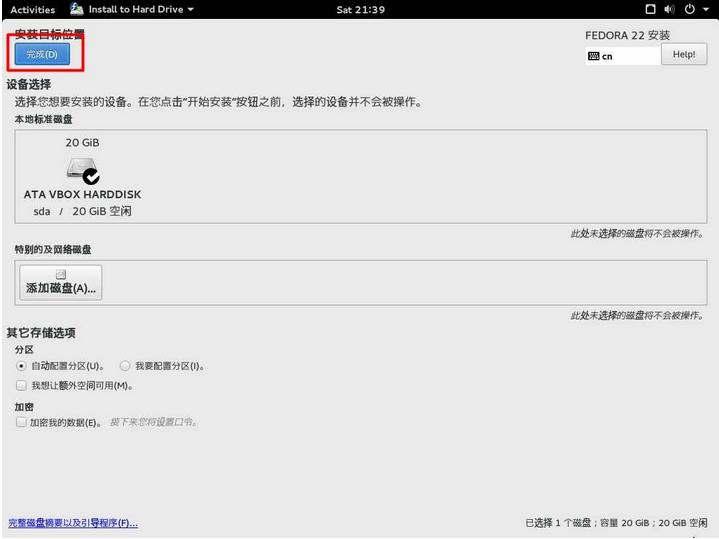Click the 'sda / 20 GiB 空闲' disk label
Image resolution: width=719 pixels, height=539 pixels.
click(83, 211)
